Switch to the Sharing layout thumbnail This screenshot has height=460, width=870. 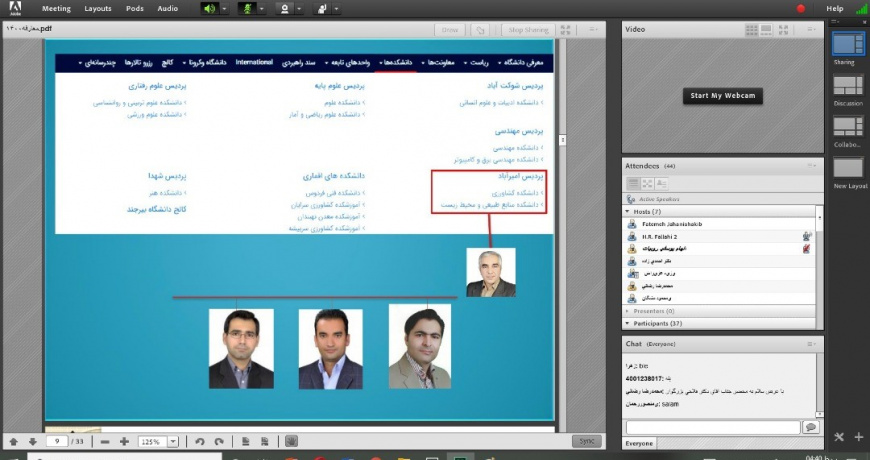[x=848, y=44]
